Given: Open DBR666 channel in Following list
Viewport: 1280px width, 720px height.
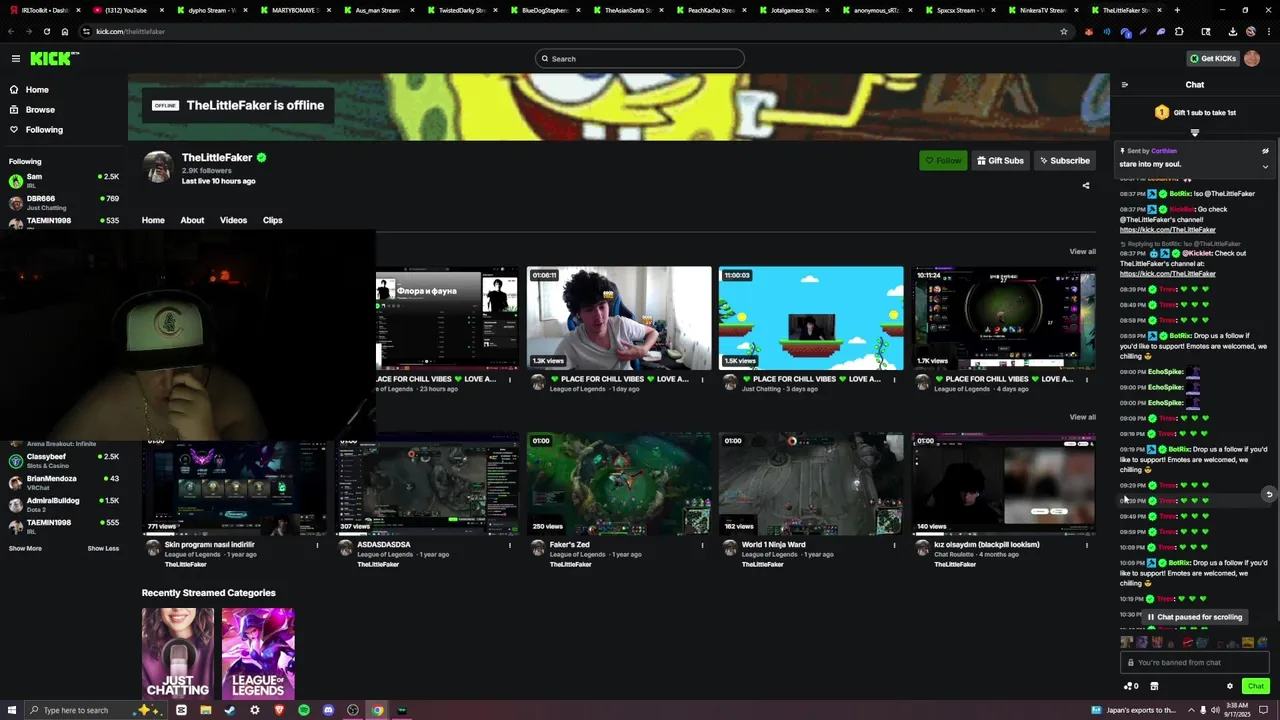Looking at the screenshot, I should (x=63, y=203).
